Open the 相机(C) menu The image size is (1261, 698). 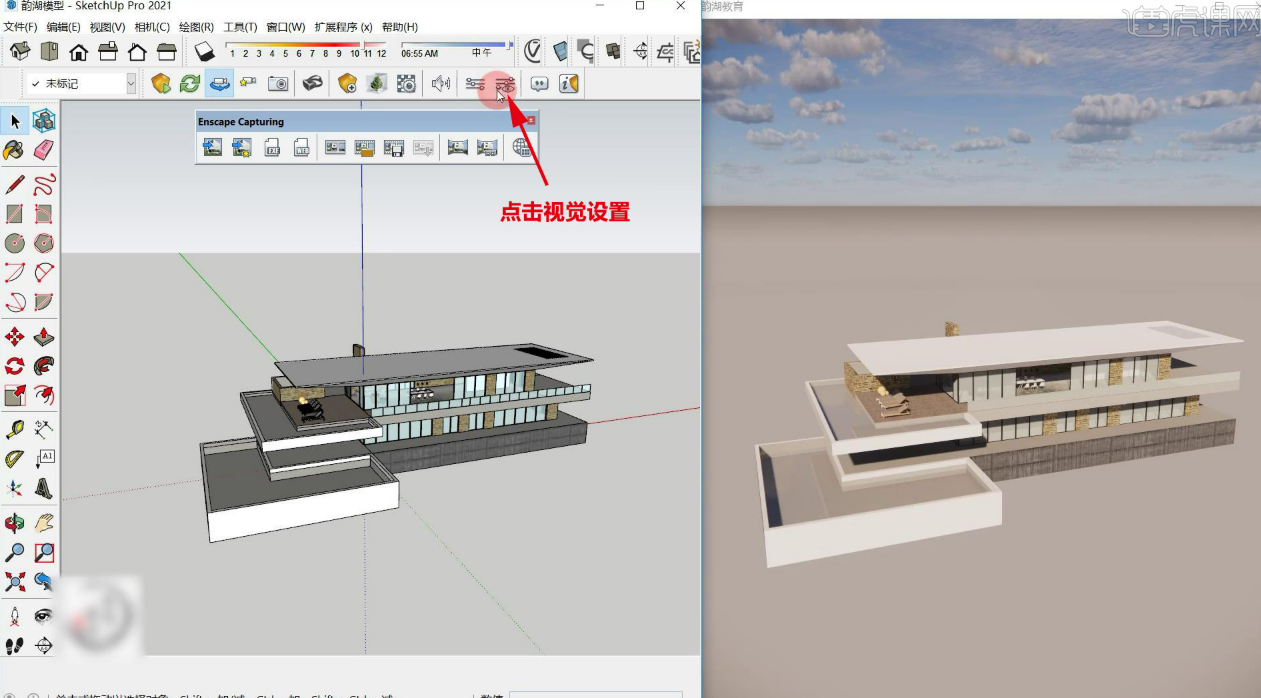[x=152, y=27]
